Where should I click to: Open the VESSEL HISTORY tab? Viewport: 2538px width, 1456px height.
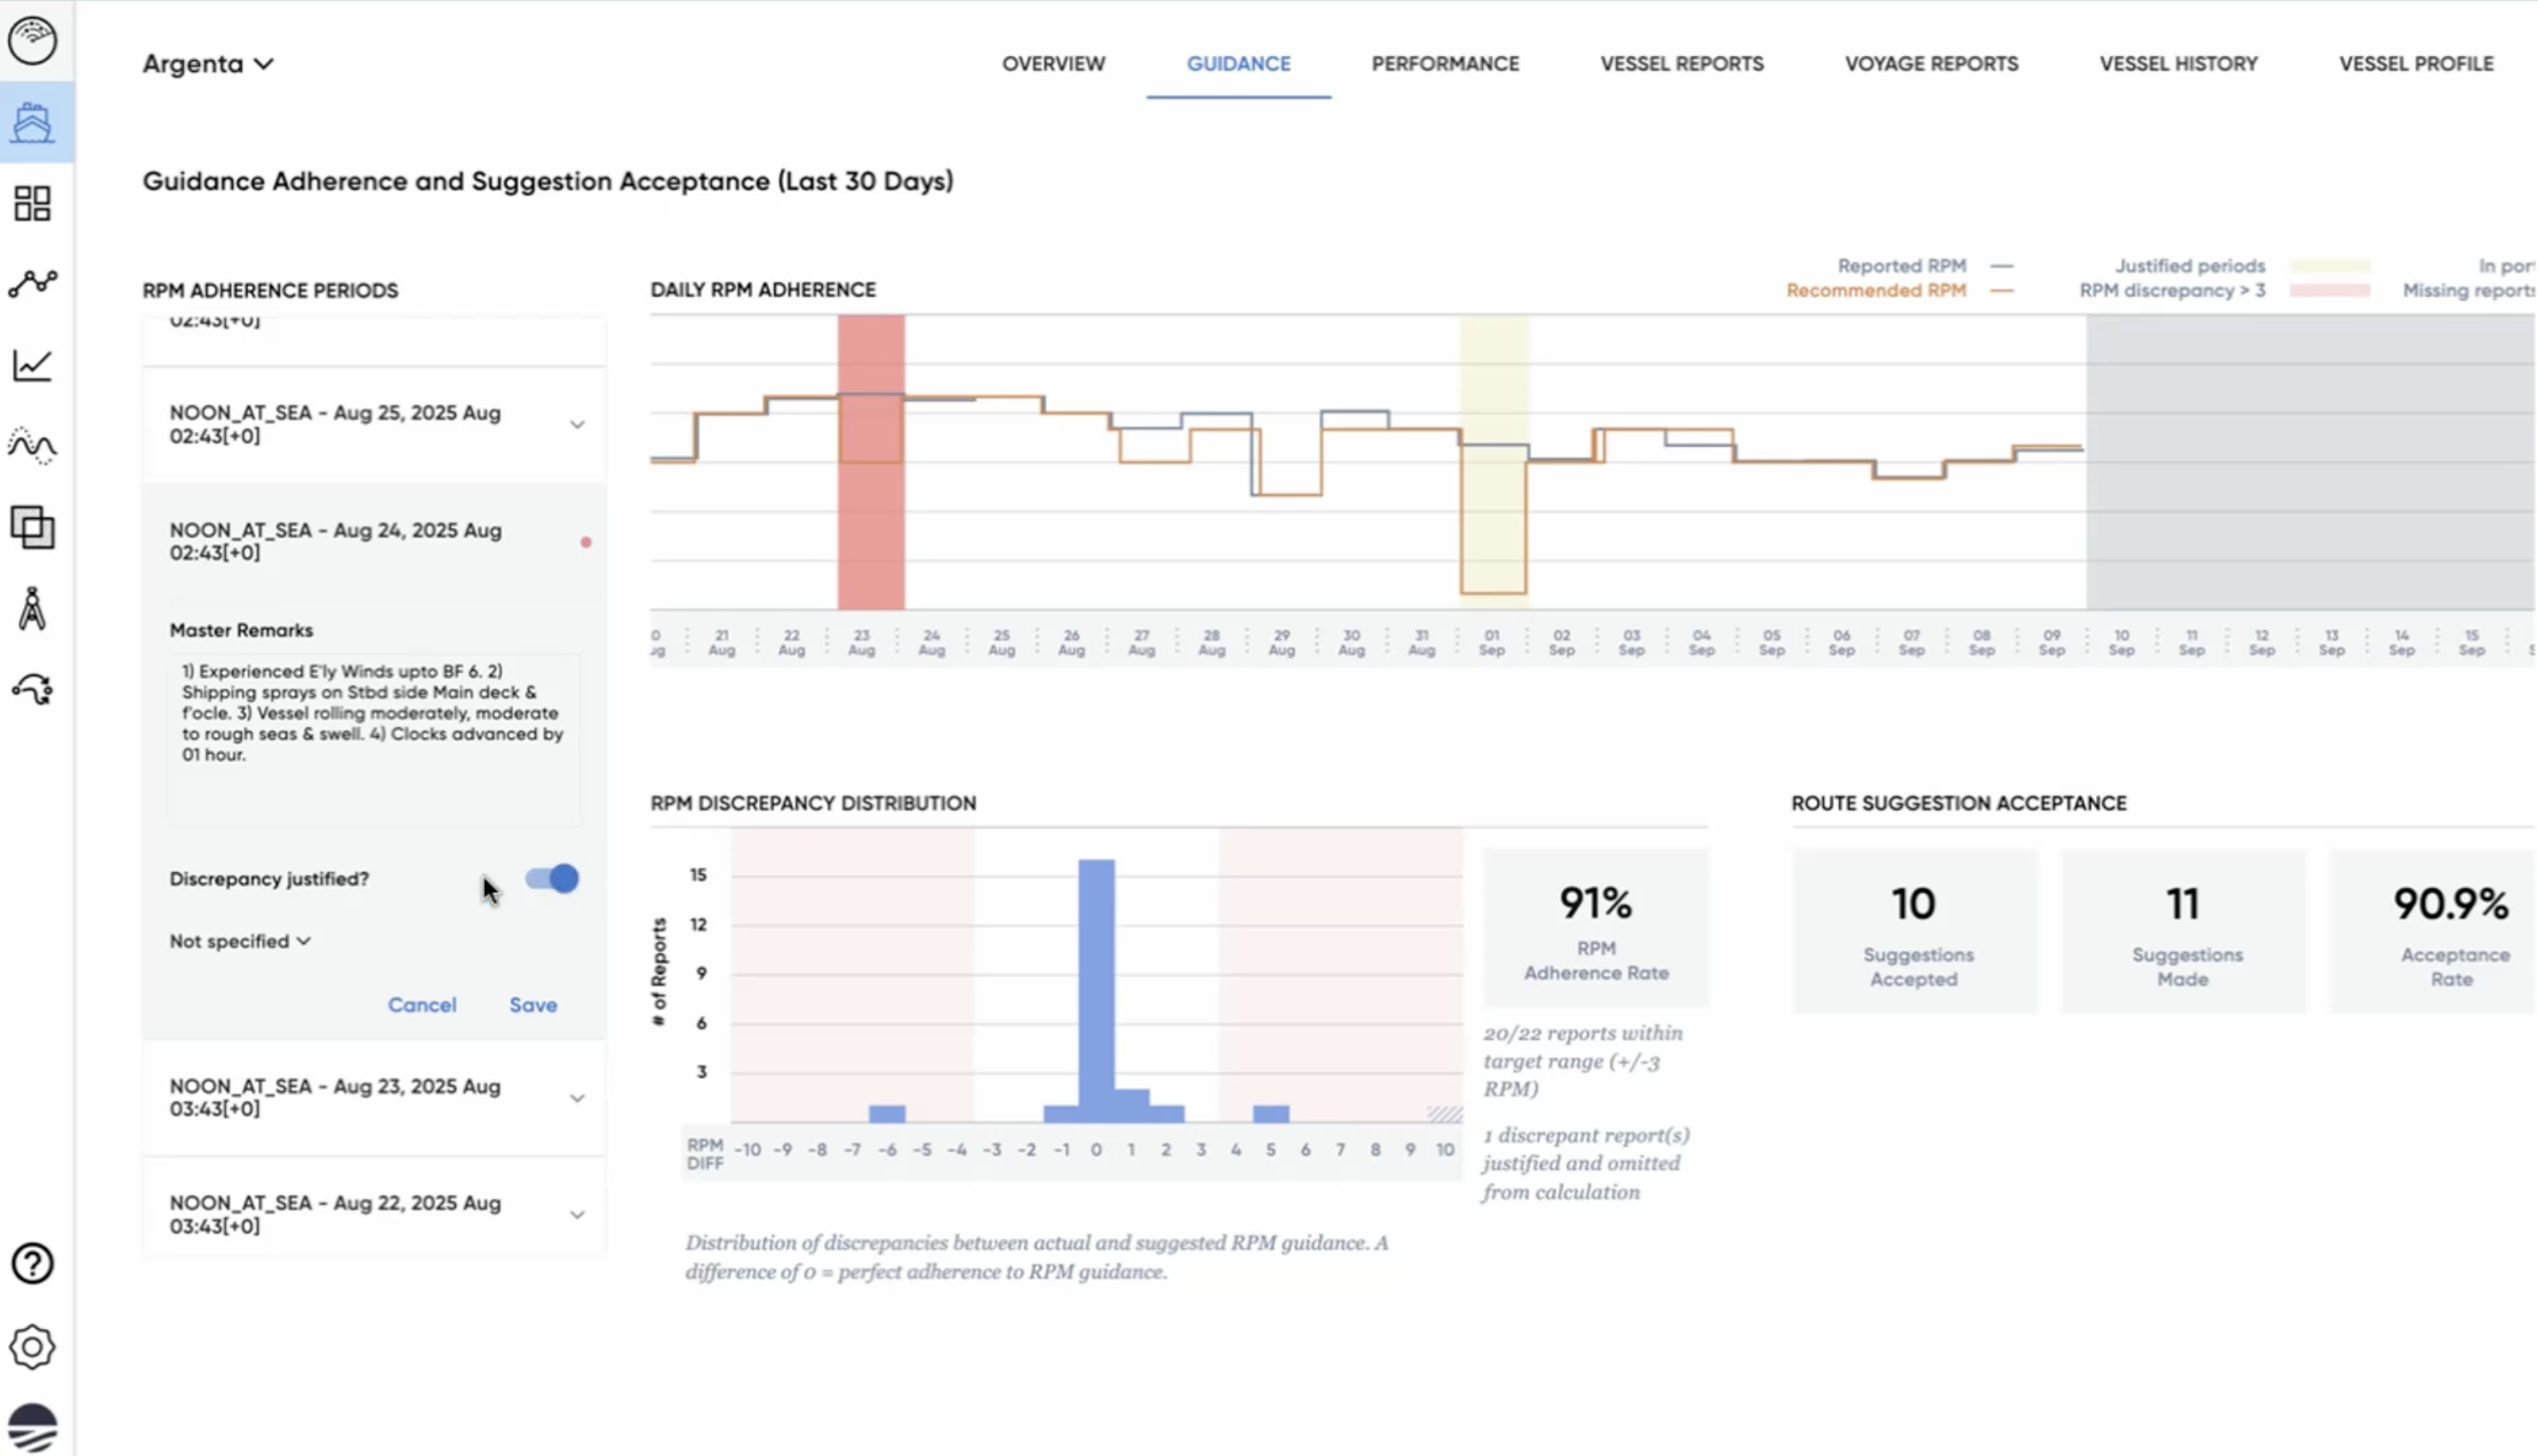[2178, 64]
